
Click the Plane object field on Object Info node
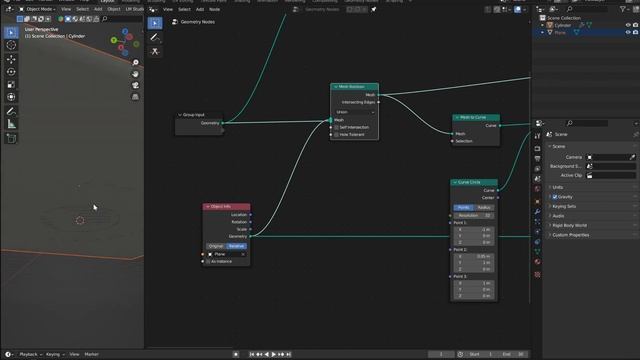[226, 254]
